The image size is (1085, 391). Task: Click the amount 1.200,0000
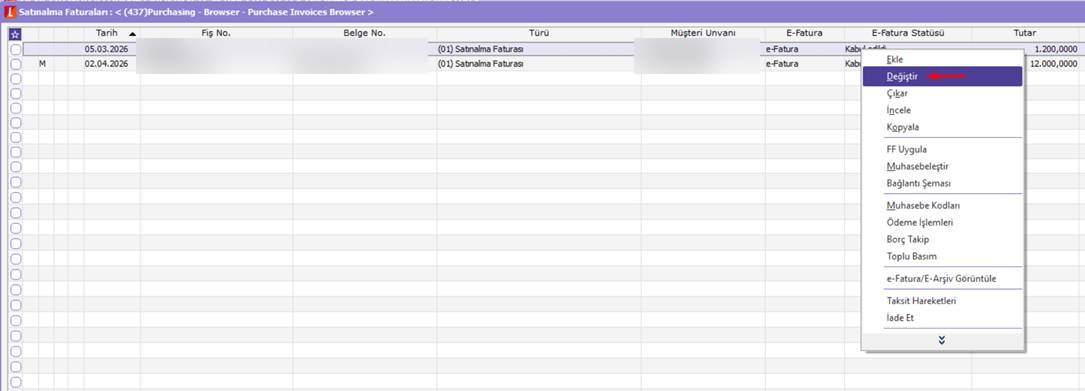click(1056, 50)
